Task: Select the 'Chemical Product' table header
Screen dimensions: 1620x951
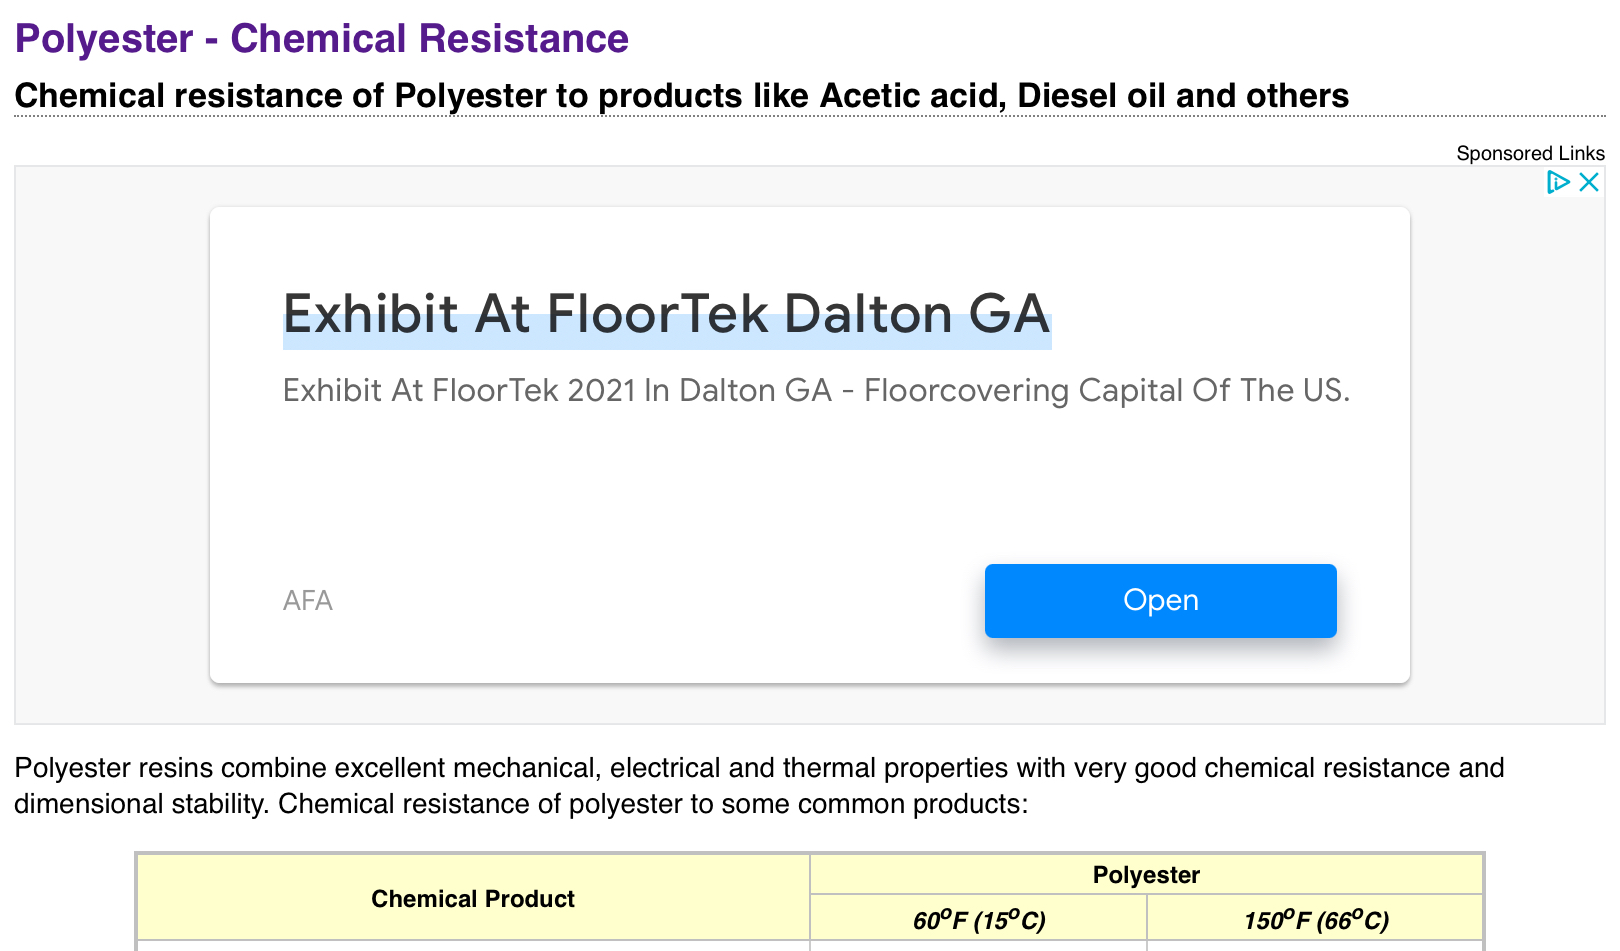Action: click(x=472, y=899)
